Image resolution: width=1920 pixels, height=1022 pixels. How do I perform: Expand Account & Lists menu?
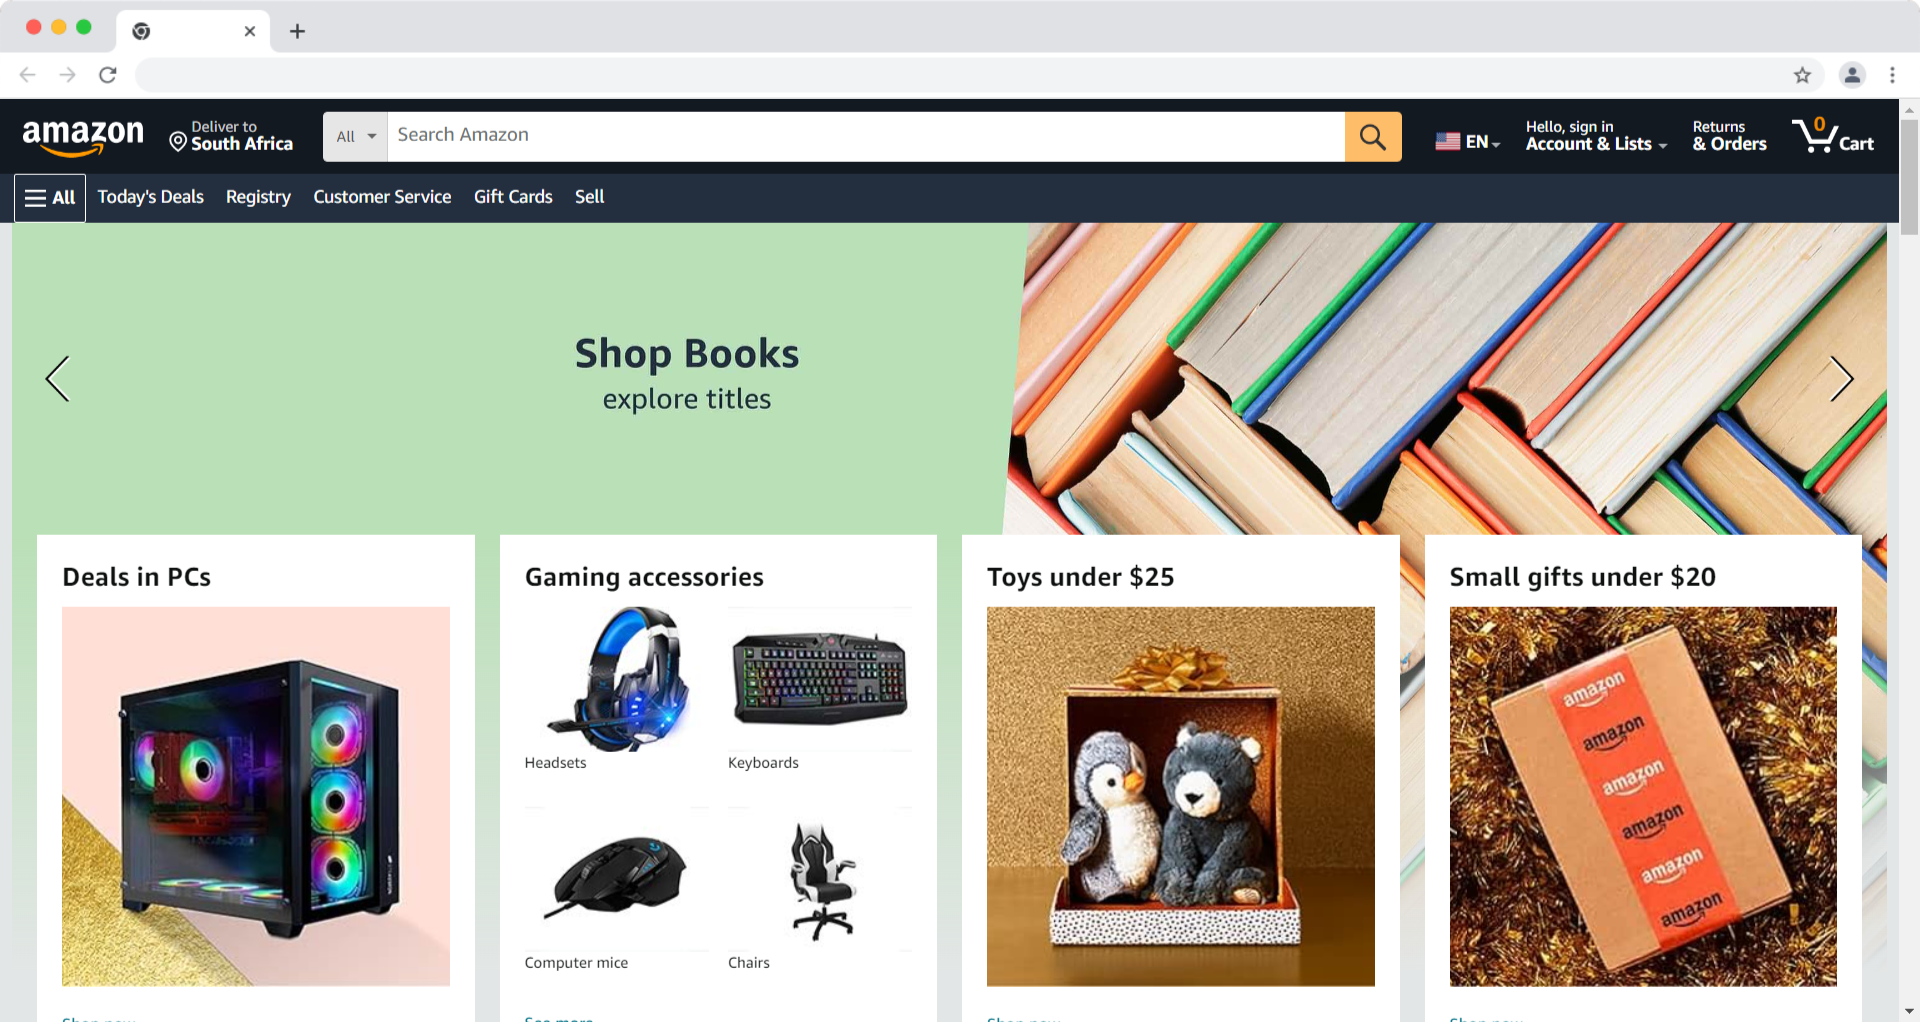coord(1596,136)
